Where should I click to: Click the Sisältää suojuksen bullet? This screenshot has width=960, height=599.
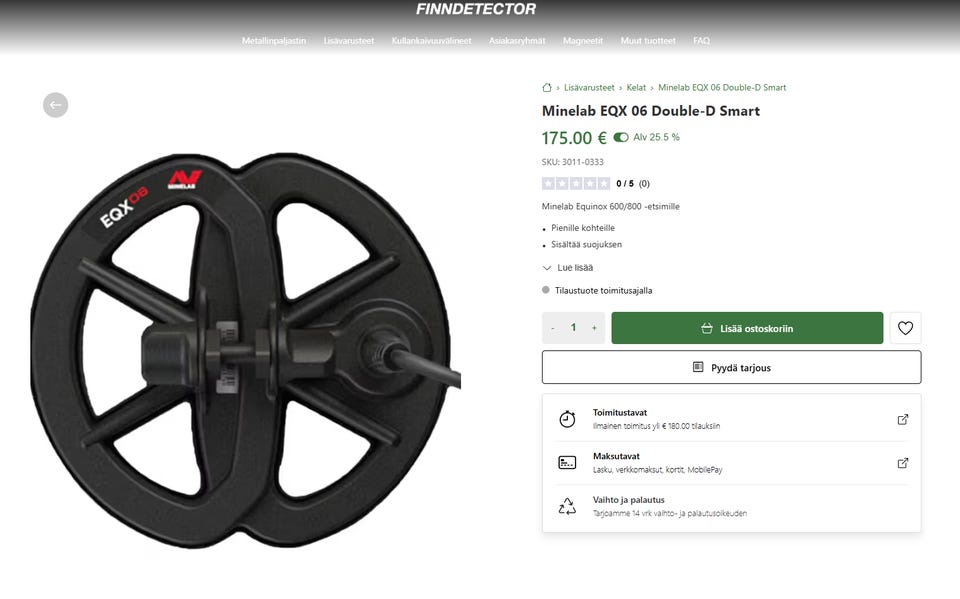(586, 244)
